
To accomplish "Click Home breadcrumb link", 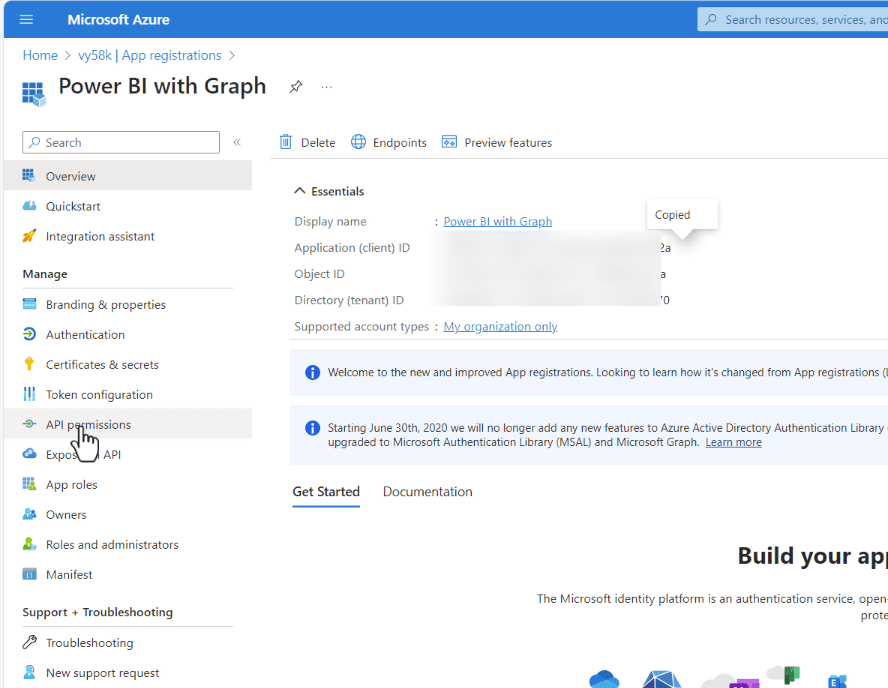I will [40, 55].
